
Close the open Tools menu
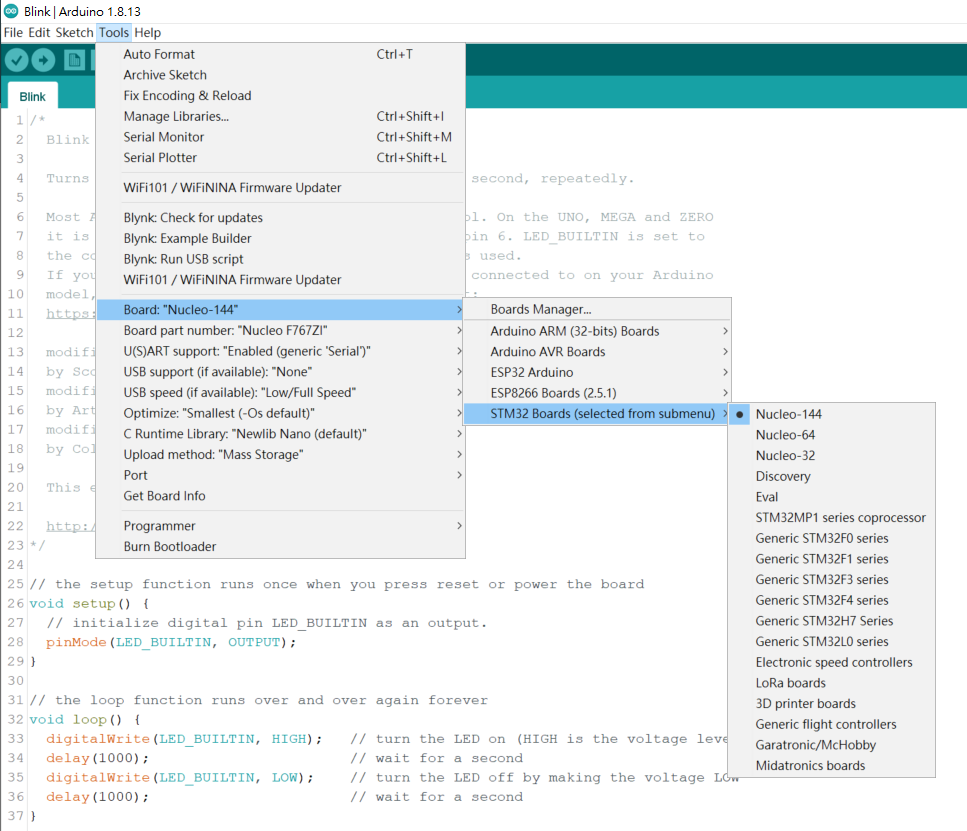click(114, 33)
